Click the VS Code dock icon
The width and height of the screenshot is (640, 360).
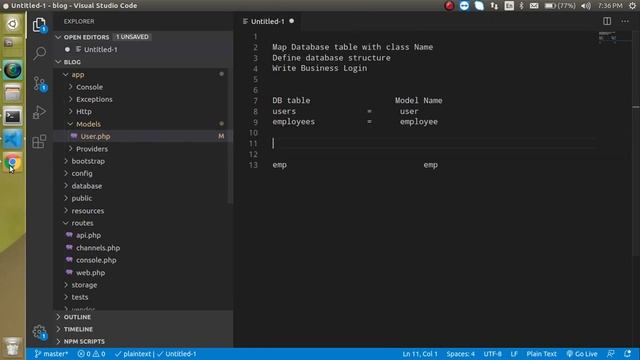pos(13,140)
